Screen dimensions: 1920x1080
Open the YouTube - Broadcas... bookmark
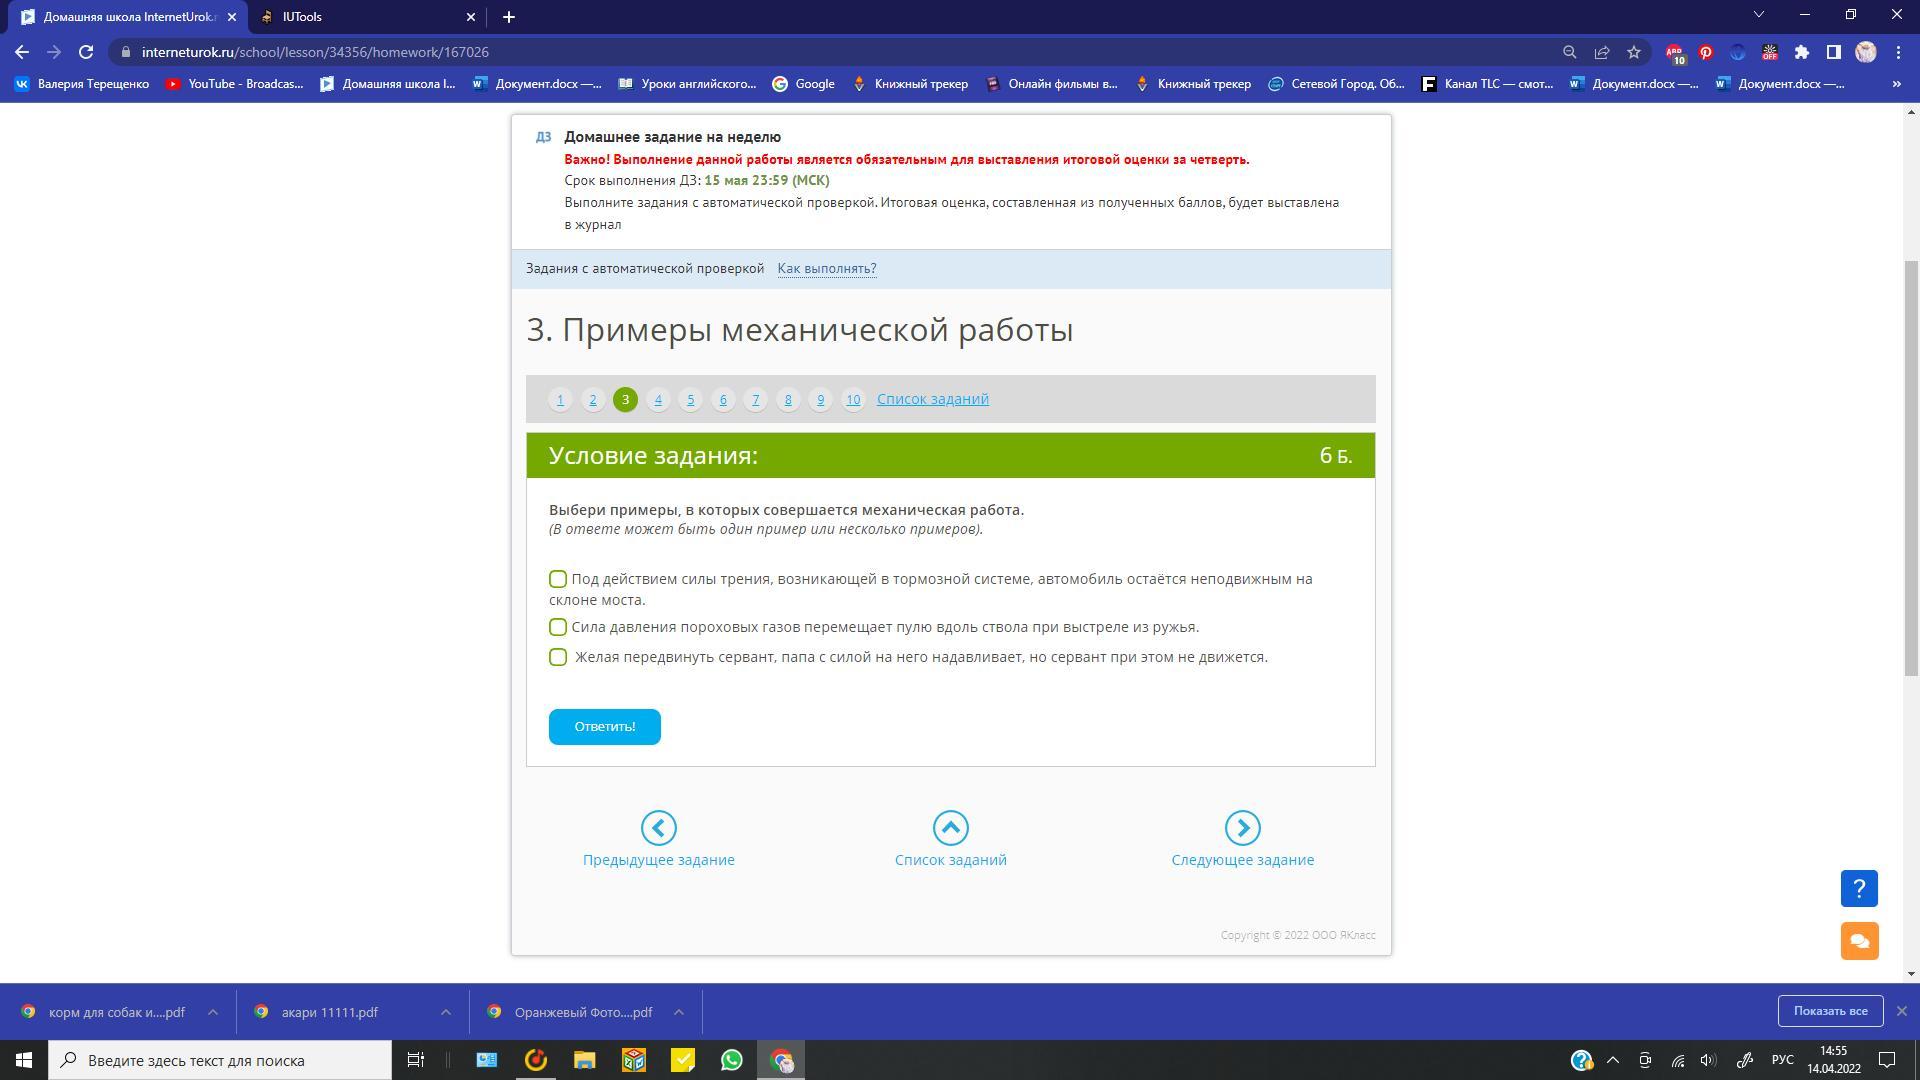235,84
